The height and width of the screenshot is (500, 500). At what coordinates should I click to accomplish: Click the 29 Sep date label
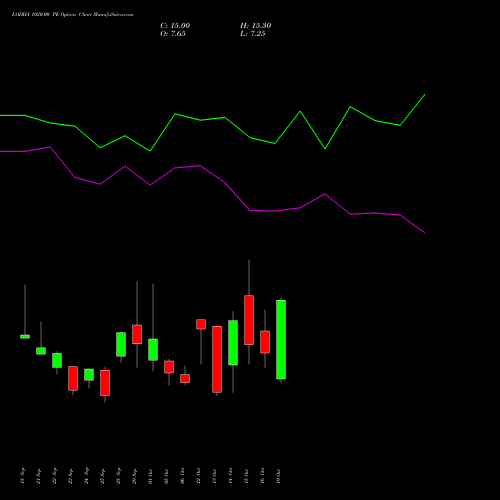pyautogui.click(x=134, y=476)
